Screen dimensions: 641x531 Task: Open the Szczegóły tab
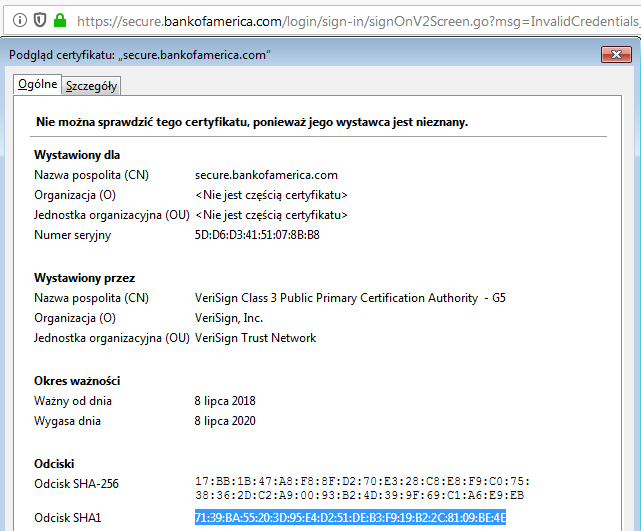click(91, 86)
